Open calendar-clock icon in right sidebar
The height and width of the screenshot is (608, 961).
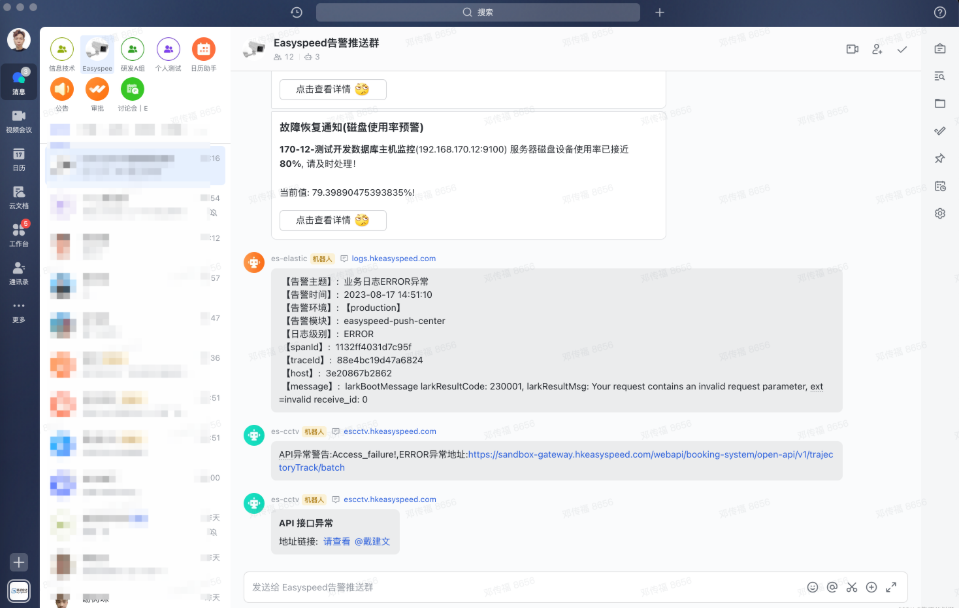940,186
